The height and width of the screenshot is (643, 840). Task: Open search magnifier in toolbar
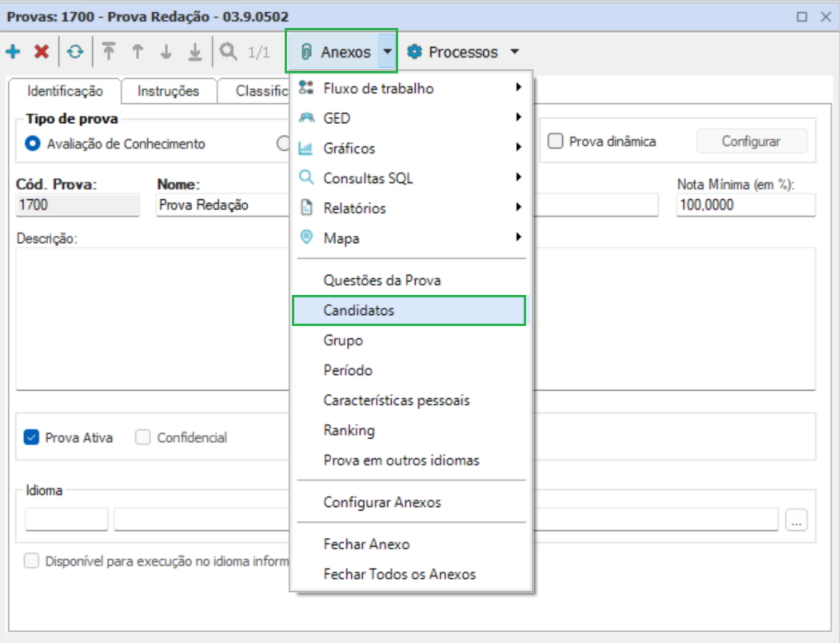(228, 52)
